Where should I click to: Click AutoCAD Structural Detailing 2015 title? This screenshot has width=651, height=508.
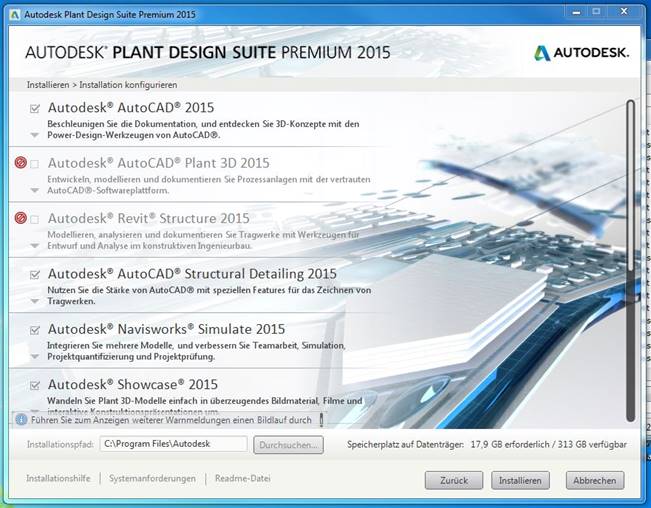(192, 274)
